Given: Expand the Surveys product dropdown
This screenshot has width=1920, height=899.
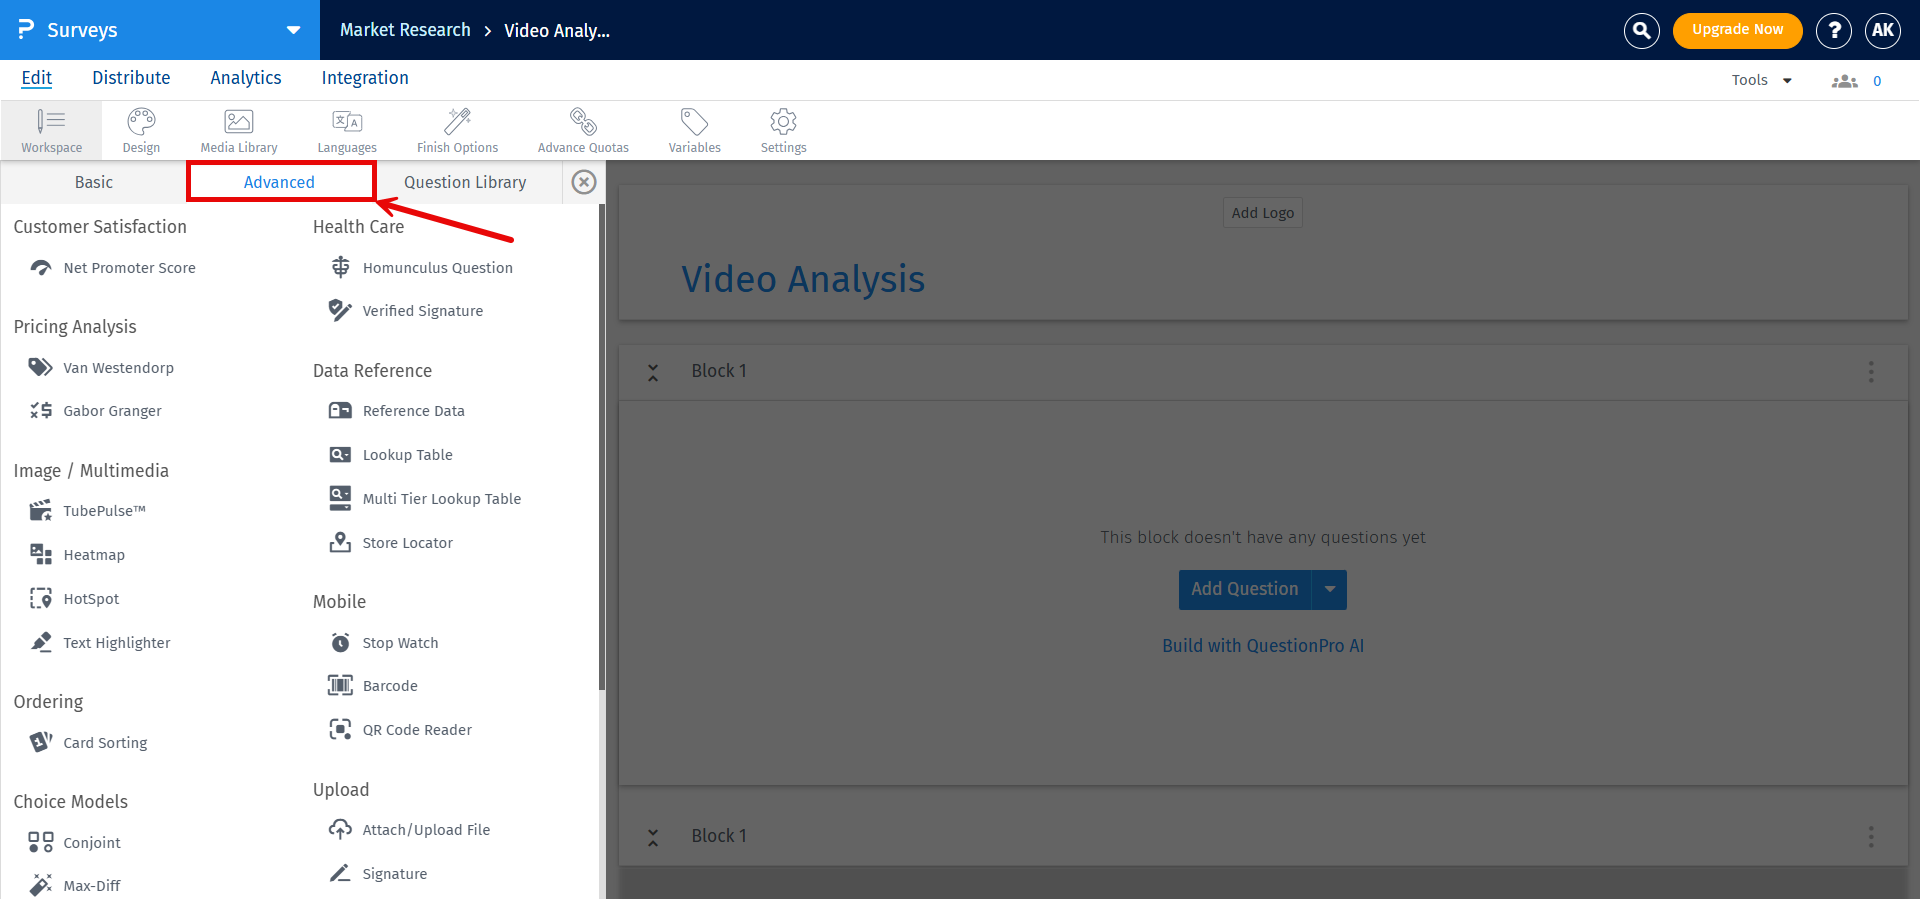Looking at the screenshot, I should tap(293, 30).
